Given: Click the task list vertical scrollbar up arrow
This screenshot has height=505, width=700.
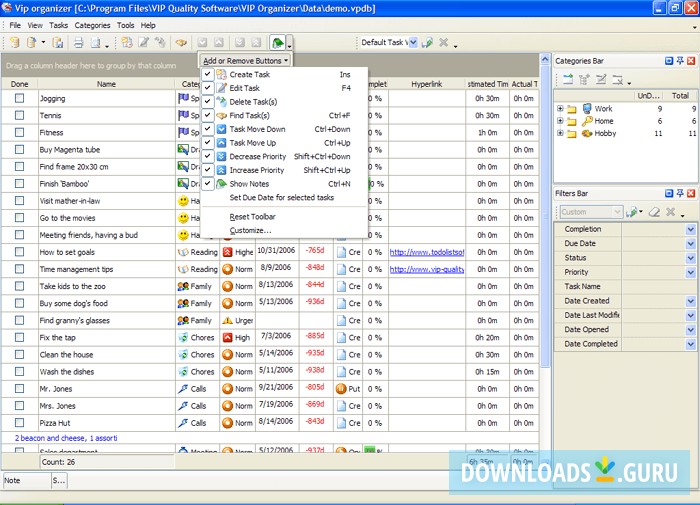Looking at the screenshot, I should [545, 59].
